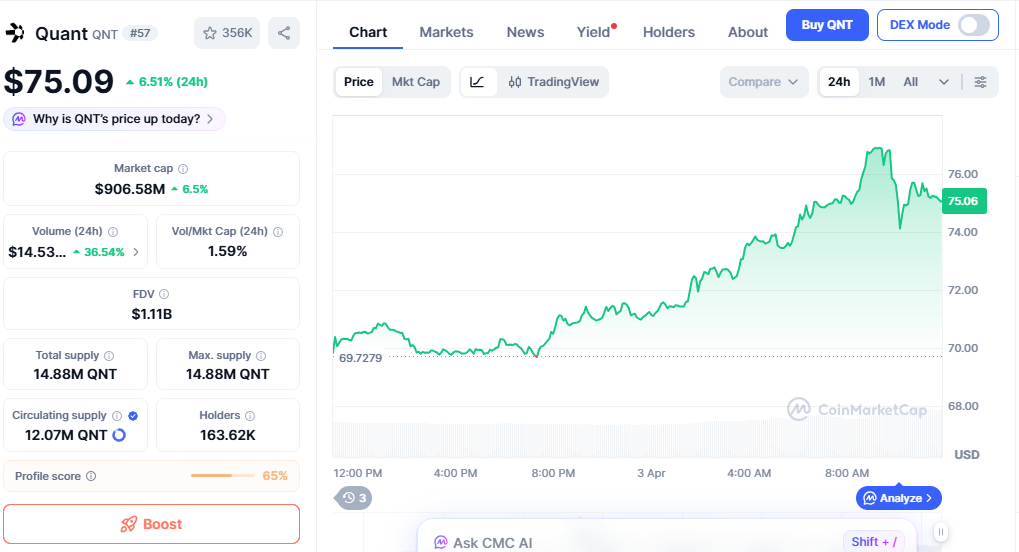Open the history events badge showing 3

(354, 498)
